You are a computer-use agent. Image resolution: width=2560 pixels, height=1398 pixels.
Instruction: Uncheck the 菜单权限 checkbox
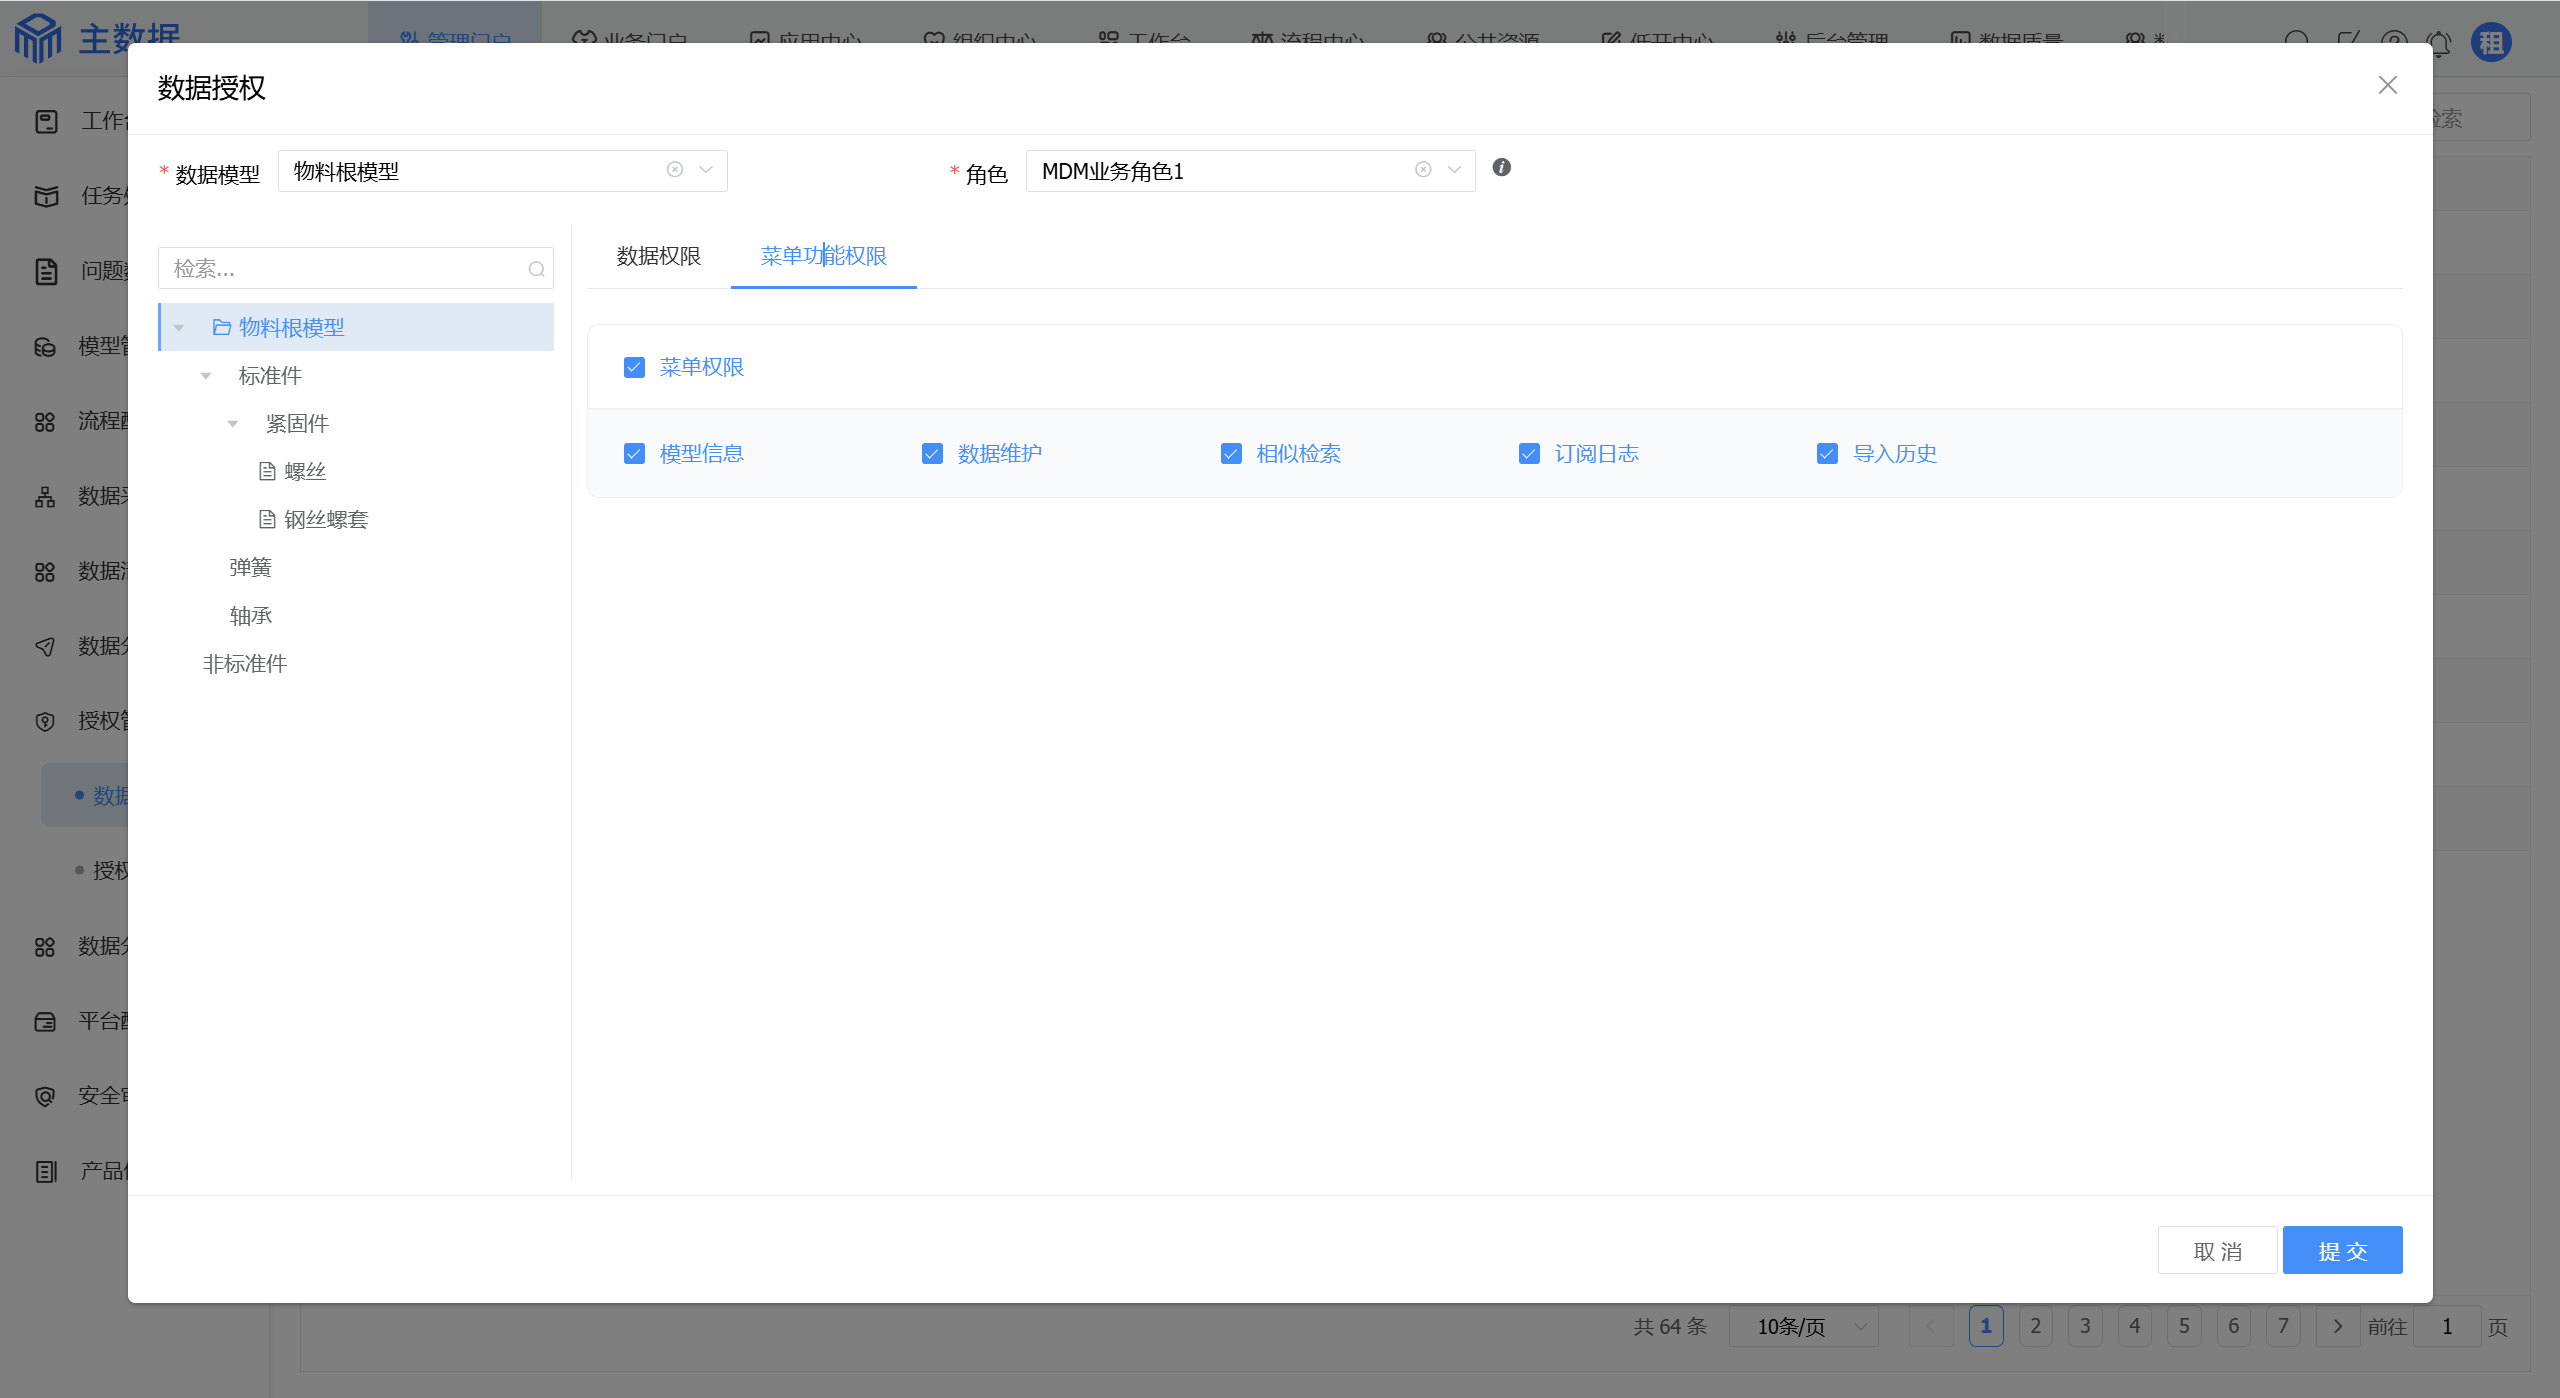[x=634, y=368]
